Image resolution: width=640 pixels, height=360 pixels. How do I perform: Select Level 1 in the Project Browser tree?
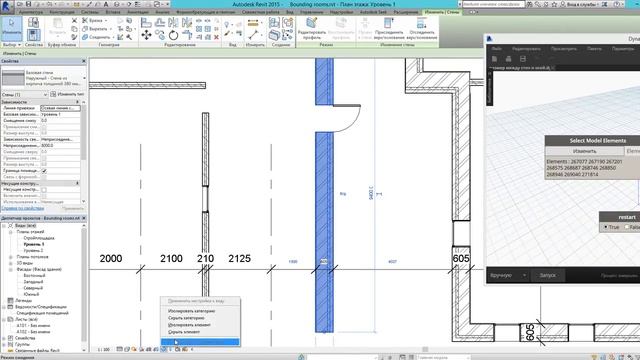(x=33, y=244)
